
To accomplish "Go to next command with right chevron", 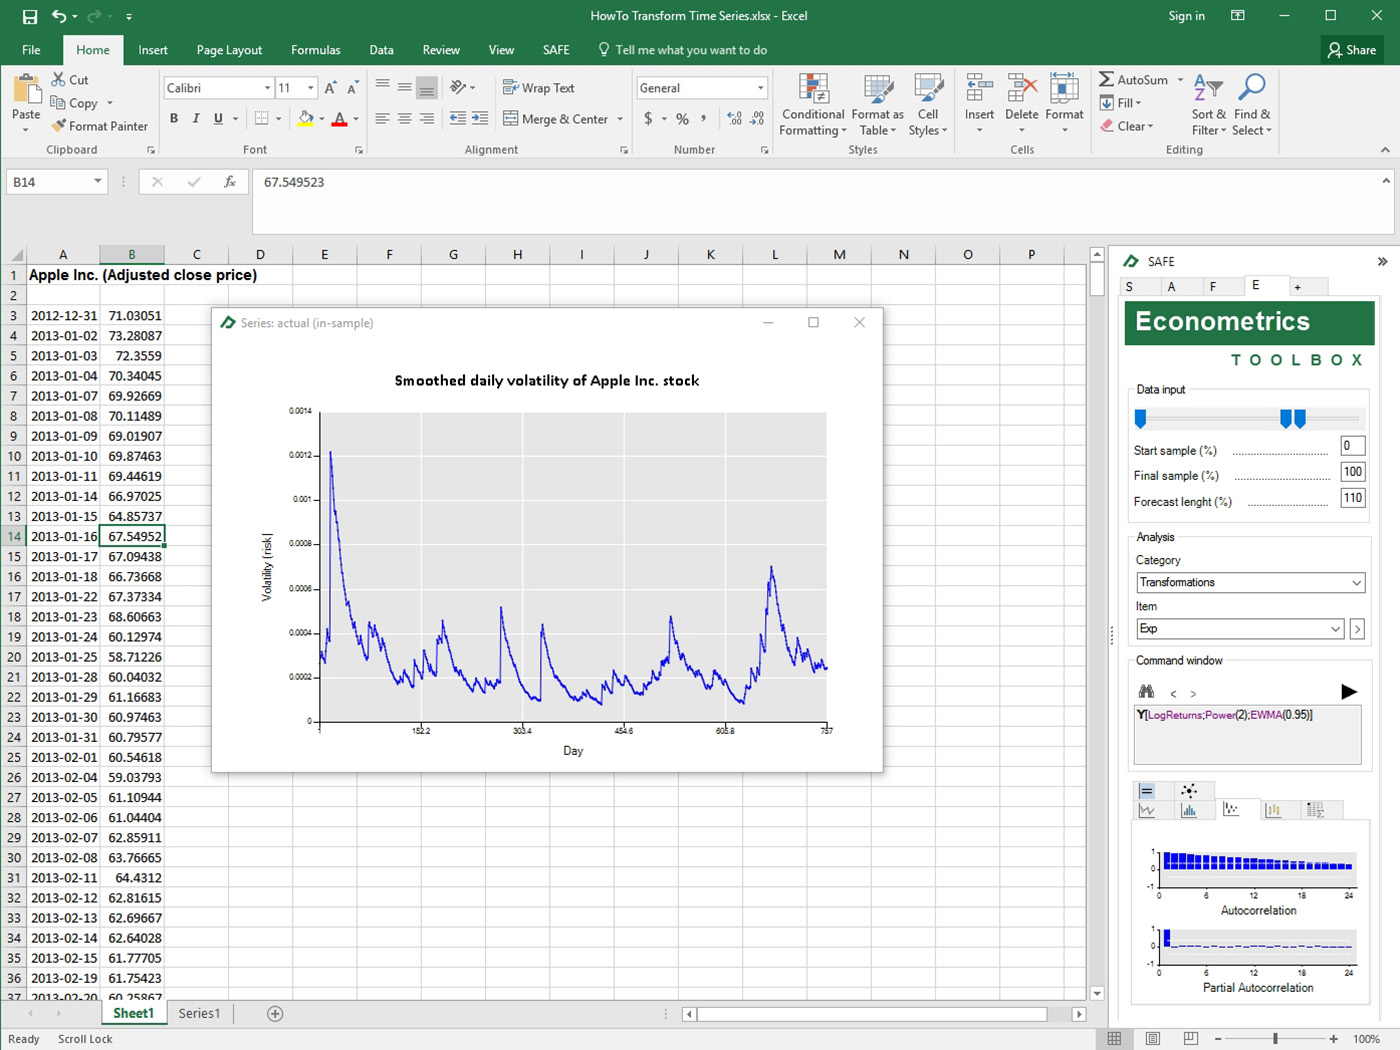I will coord(1193,693).
